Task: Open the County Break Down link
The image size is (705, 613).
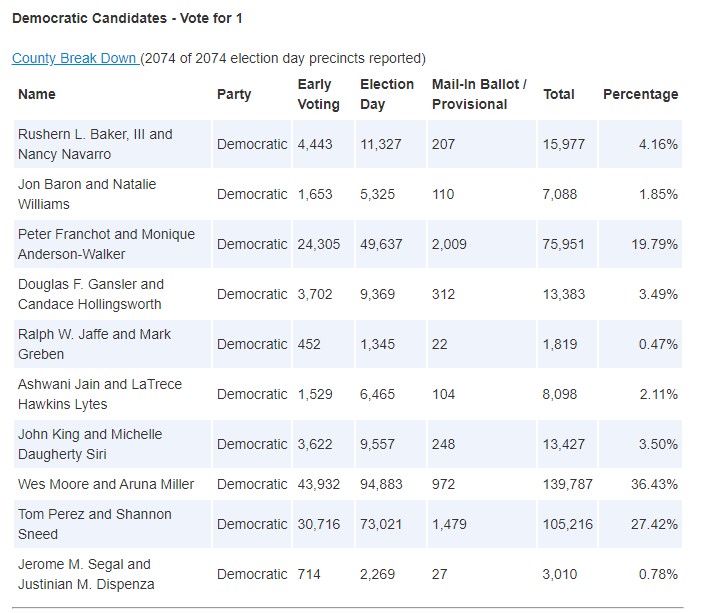Action: 75,58
